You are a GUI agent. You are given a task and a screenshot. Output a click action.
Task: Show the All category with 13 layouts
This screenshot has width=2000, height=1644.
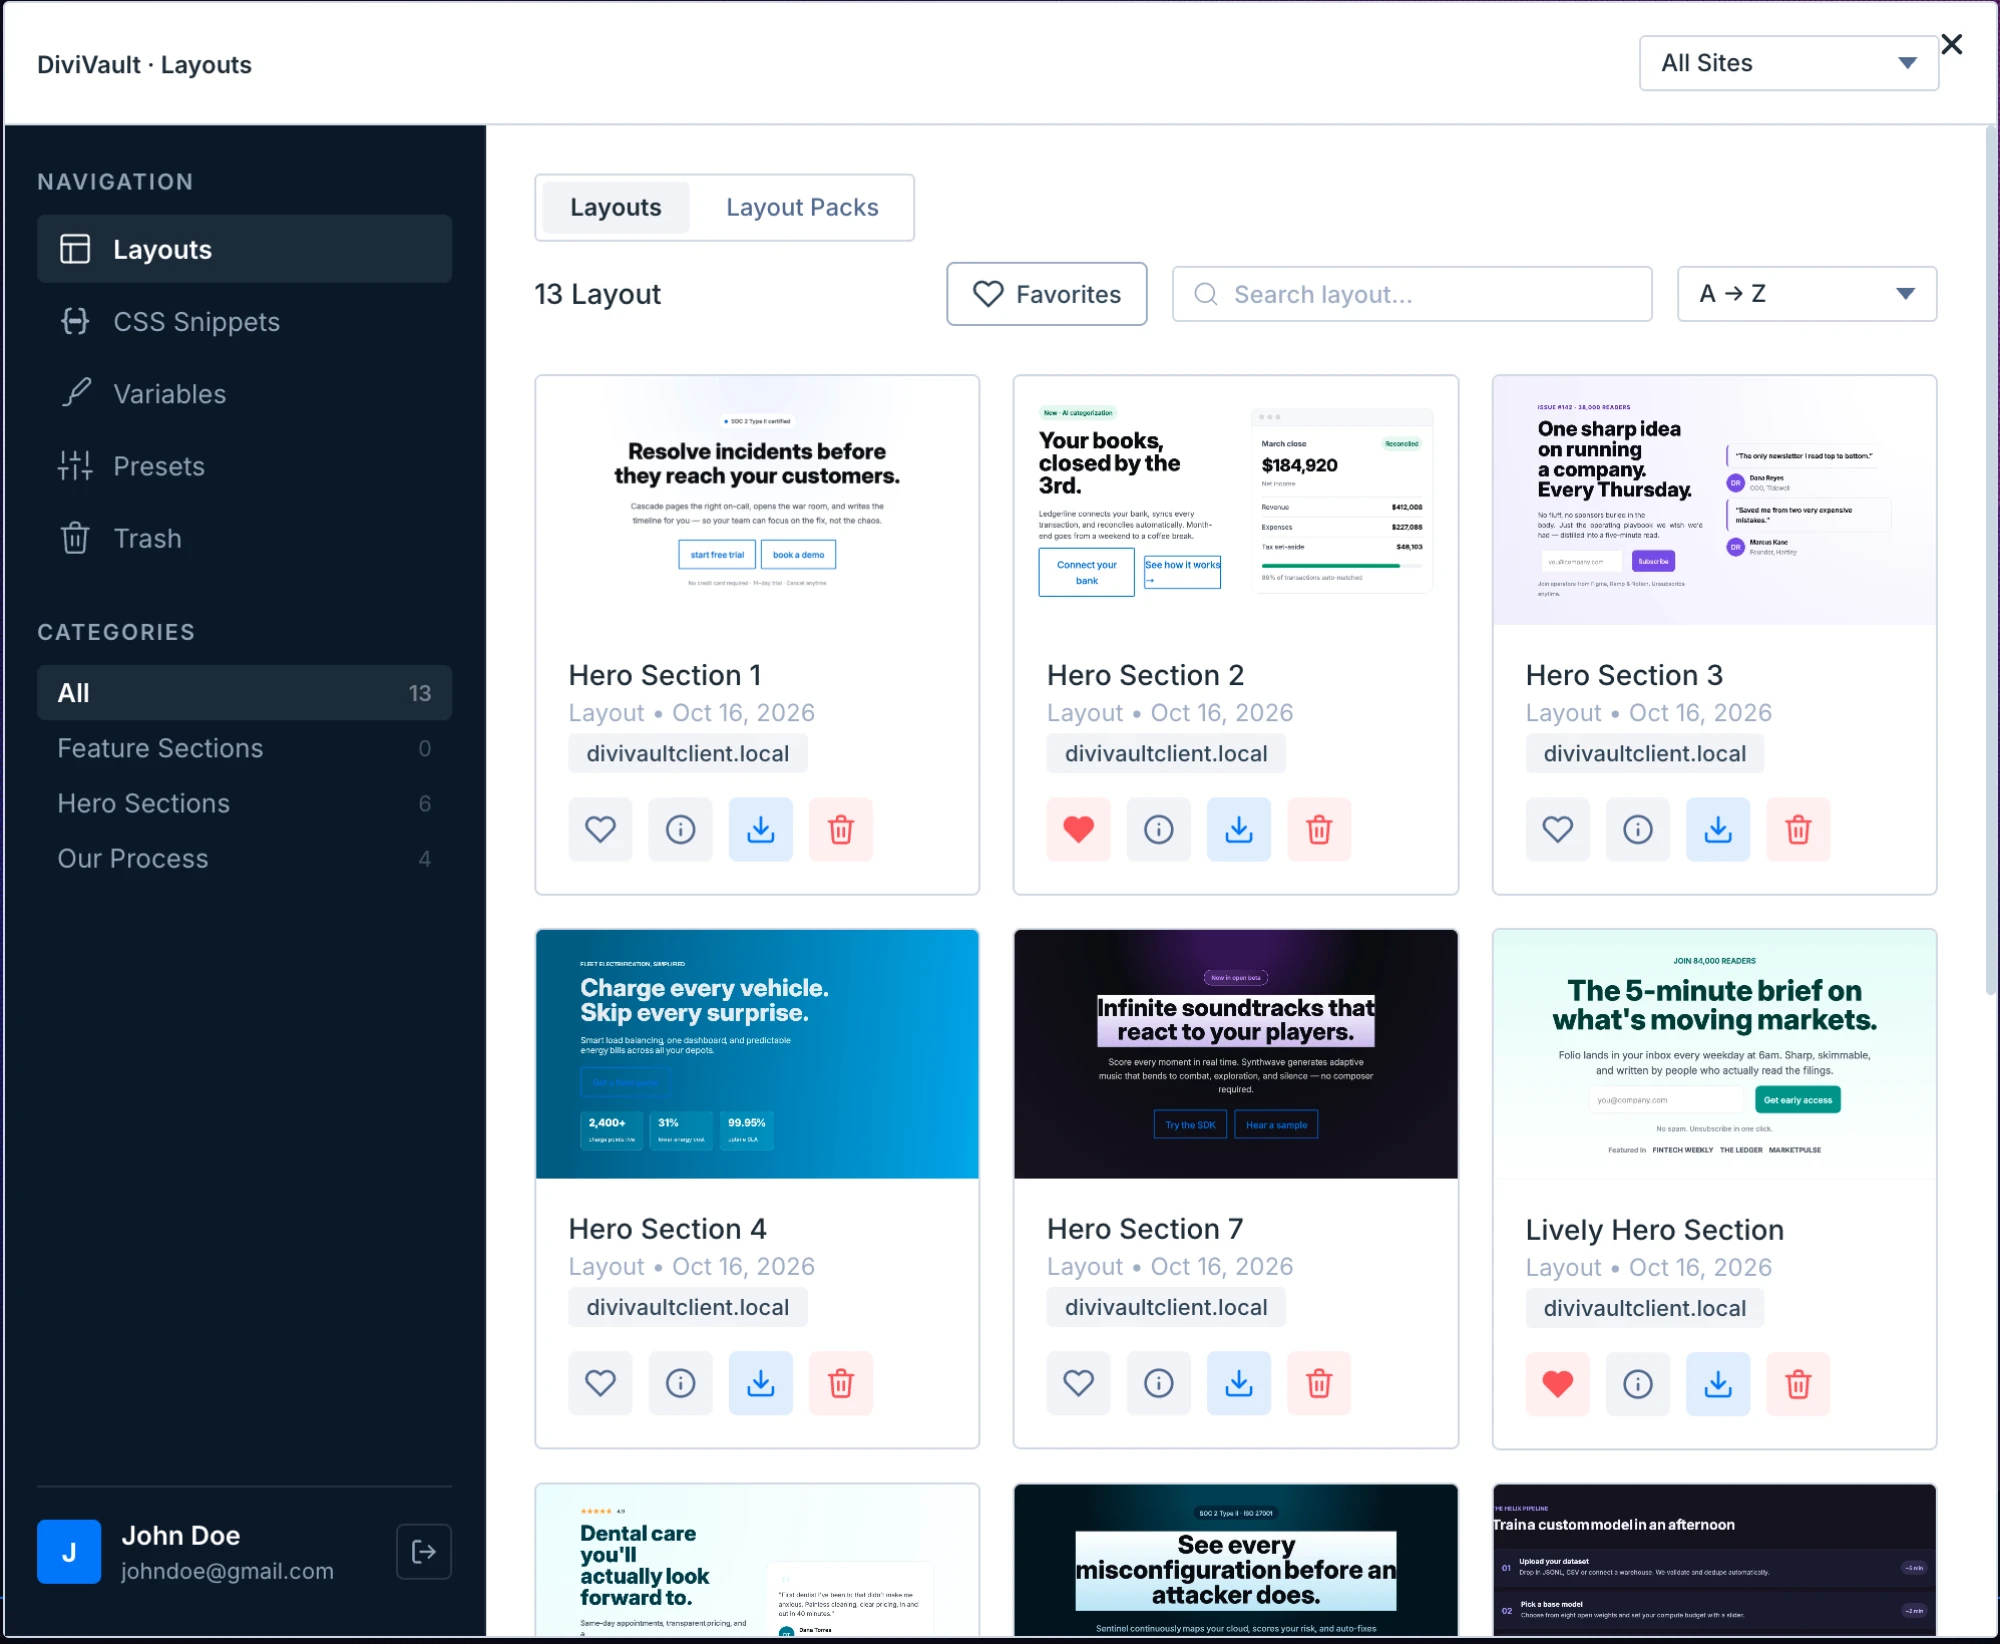click(x=244, y=693)
